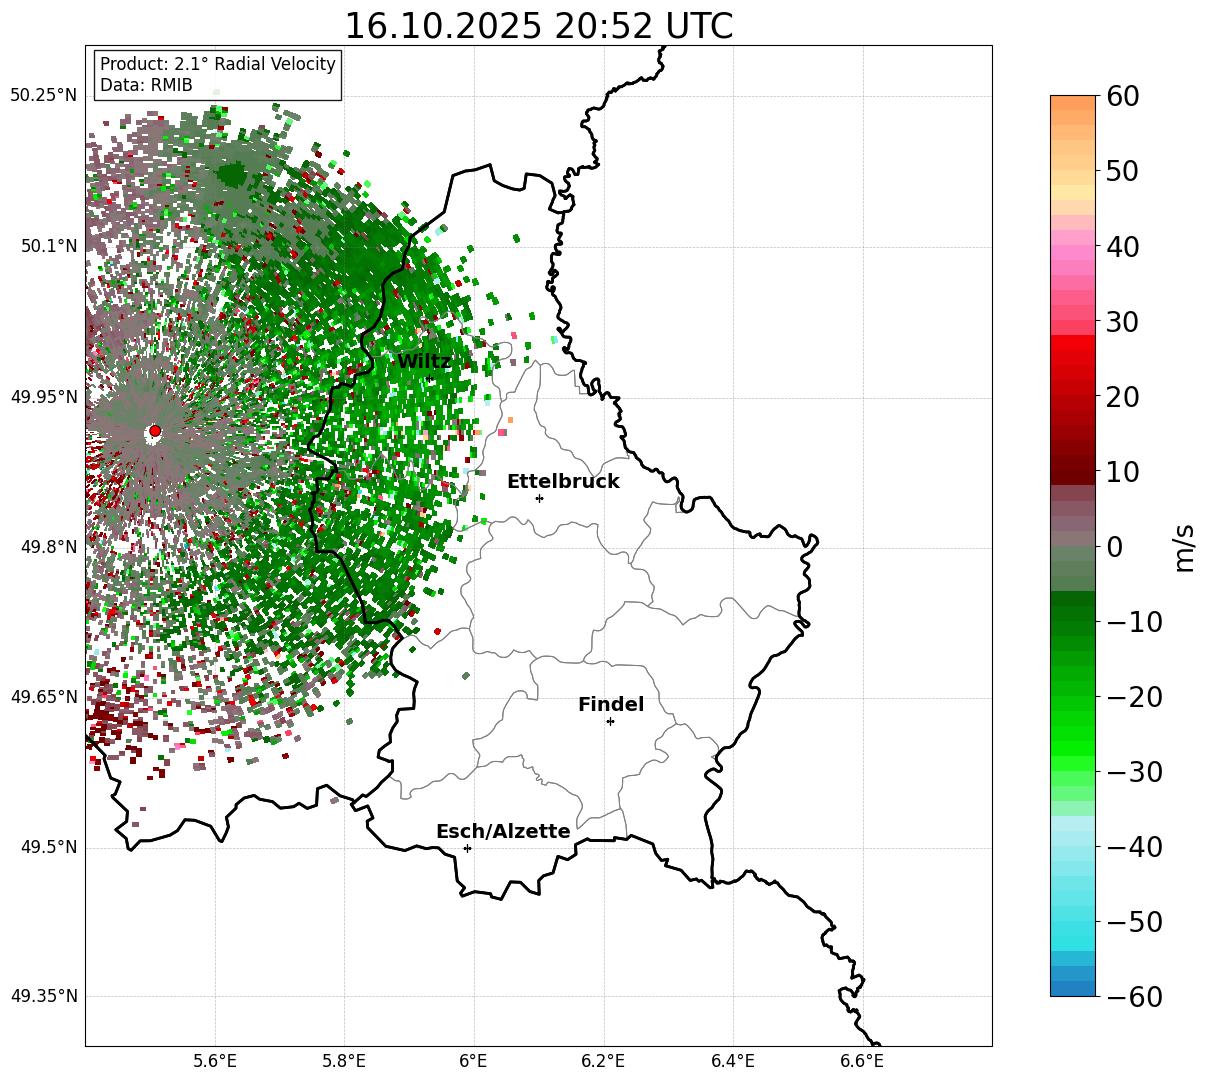Image resolution: width=1207 pixels, height=1081 pixels.
Task: Click the 49.95°N latitude label
Action: click(44, 397)
